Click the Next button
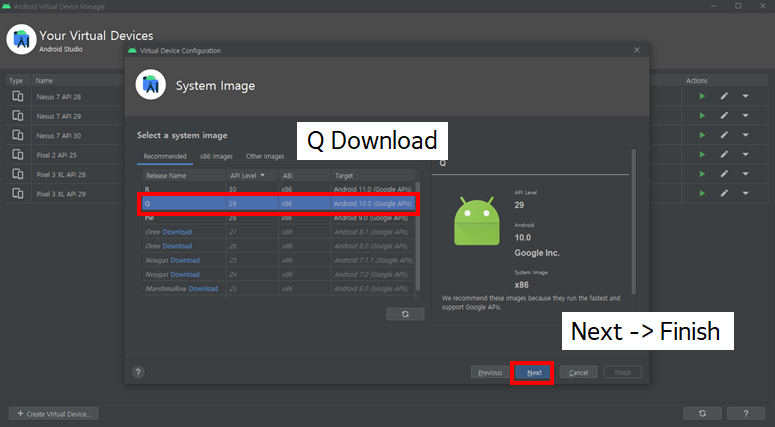Image resolution: width=775 pixels, height=427 pixels. (534, 373)
